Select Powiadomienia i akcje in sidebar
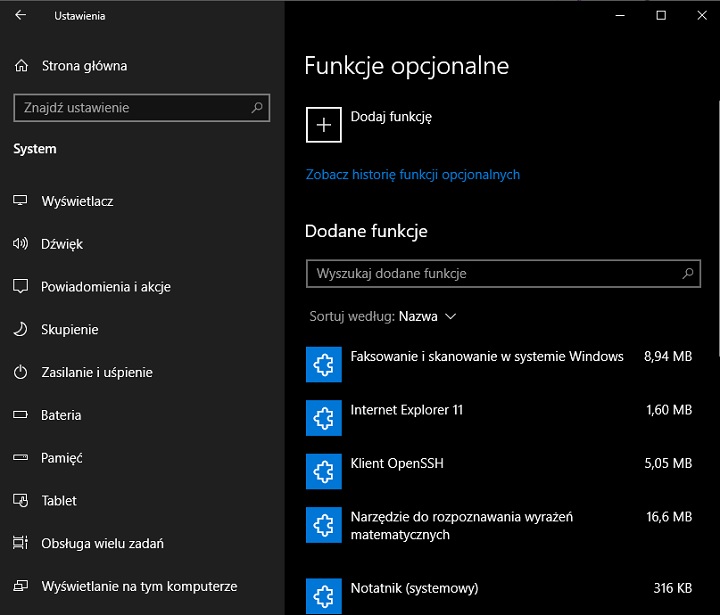 pos(105,287)
